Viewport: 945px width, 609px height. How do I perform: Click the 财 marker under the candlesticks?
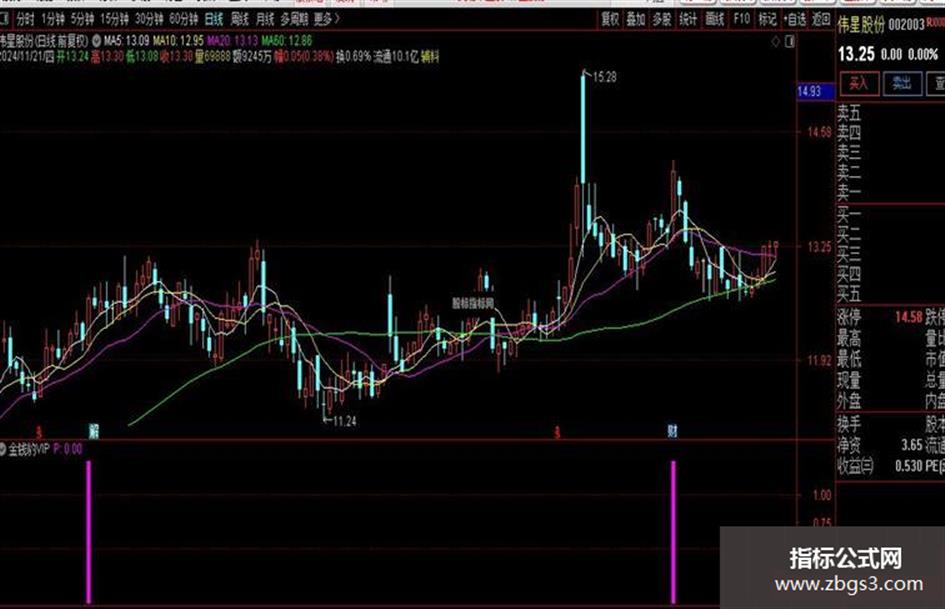673,431
